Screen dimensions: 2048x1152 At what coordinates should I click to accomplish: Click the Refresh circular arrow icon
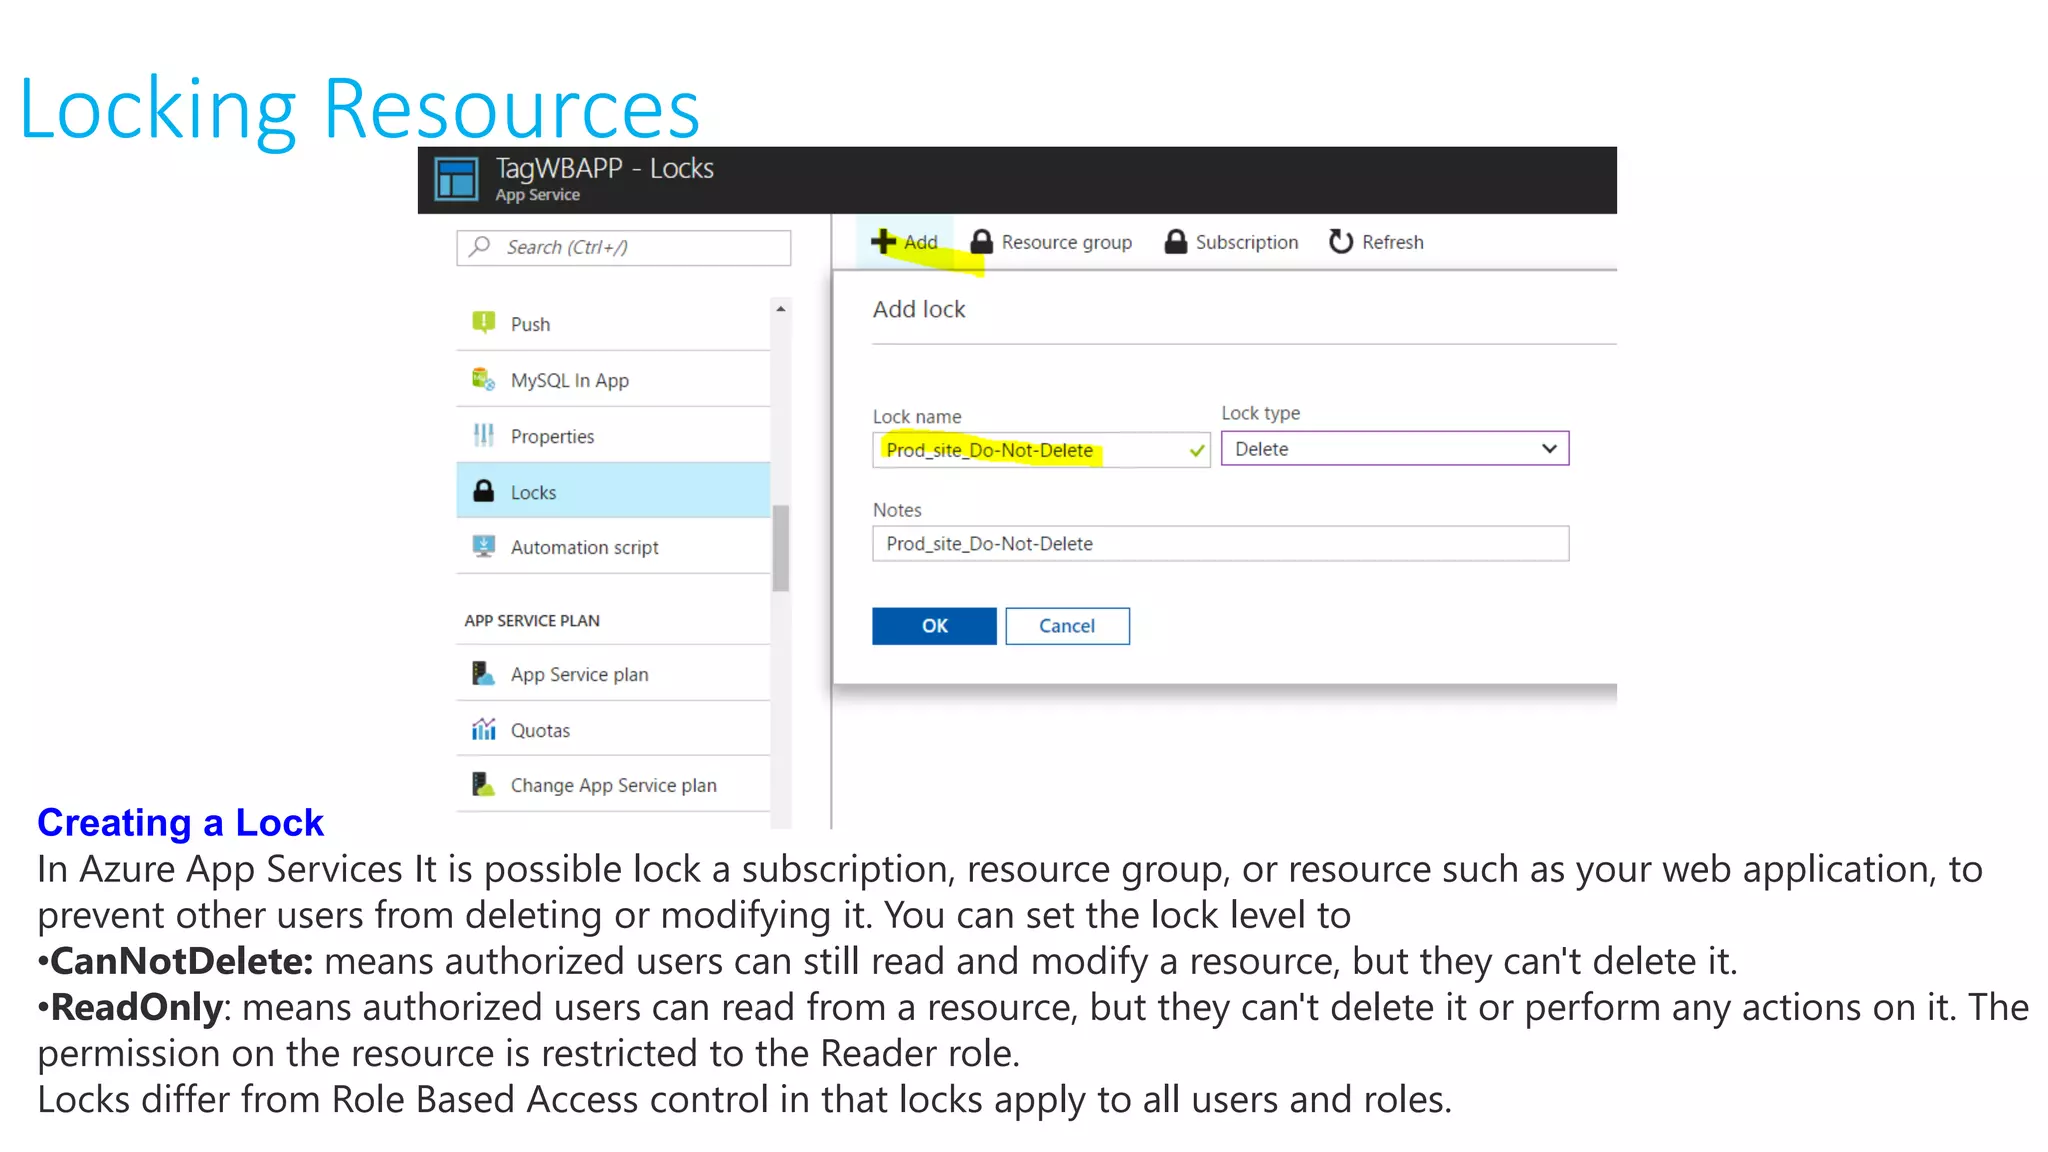pyautogui.click(x=1341, y=241)
